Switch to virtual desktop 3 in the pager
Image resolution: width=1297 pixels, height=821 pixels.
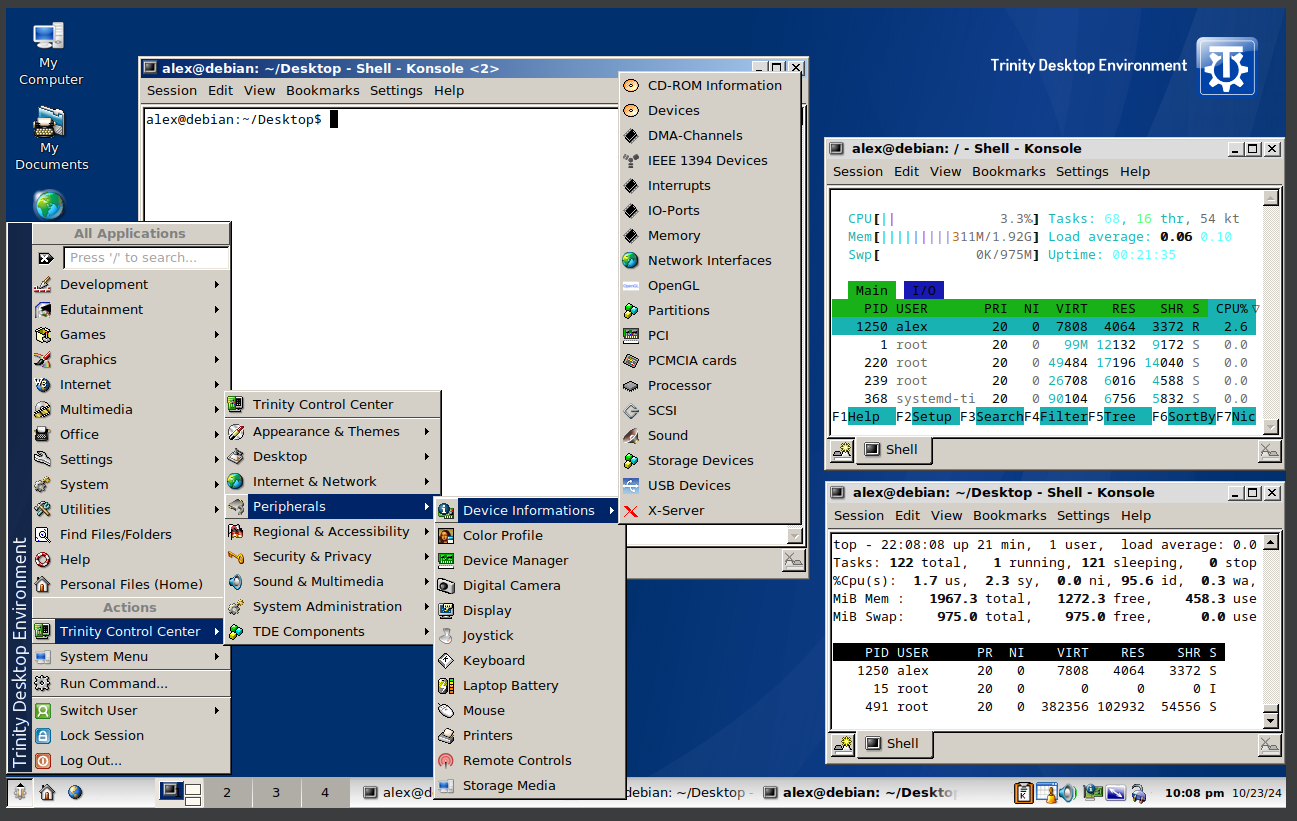276,793
